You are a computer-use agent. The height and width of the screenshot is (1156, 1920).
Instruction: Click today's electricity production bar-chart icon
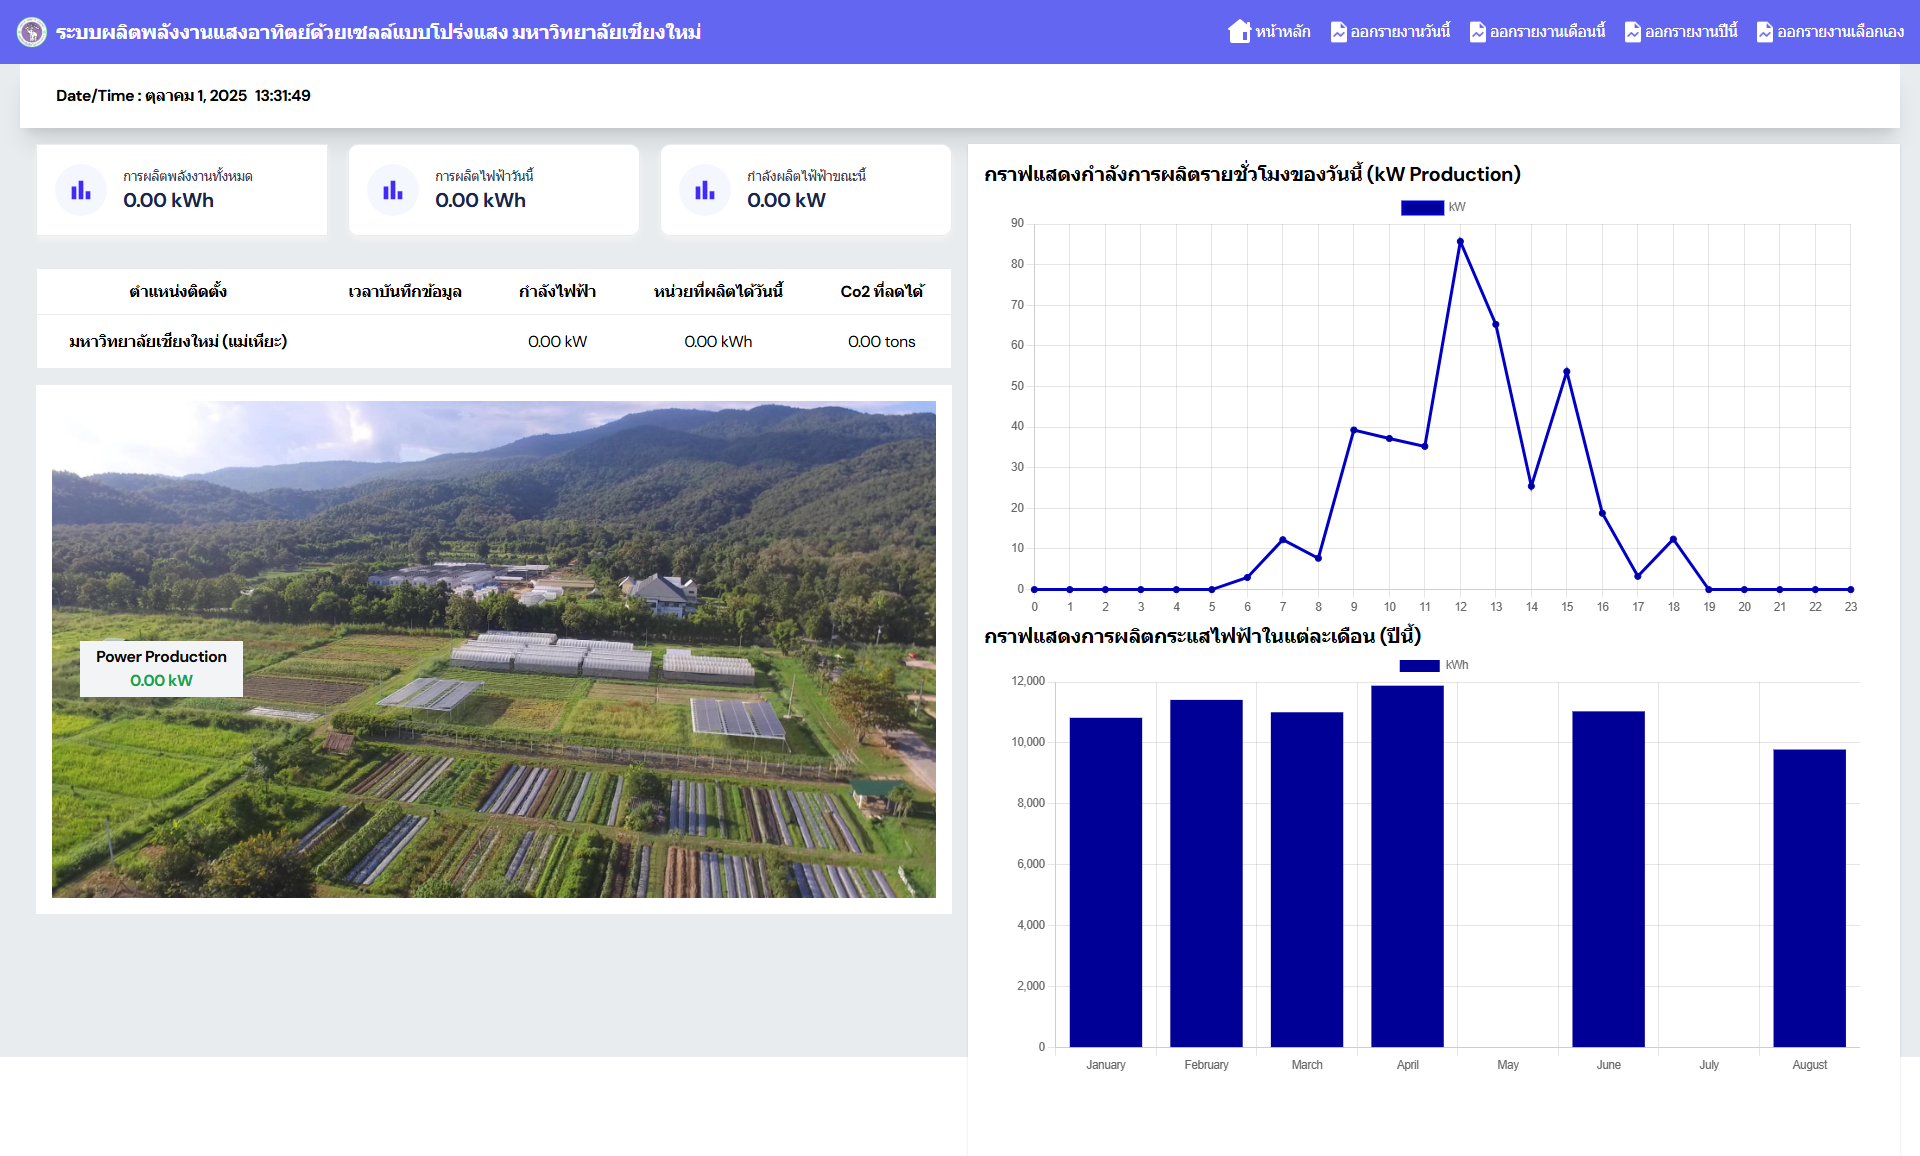tap(393, 190)
